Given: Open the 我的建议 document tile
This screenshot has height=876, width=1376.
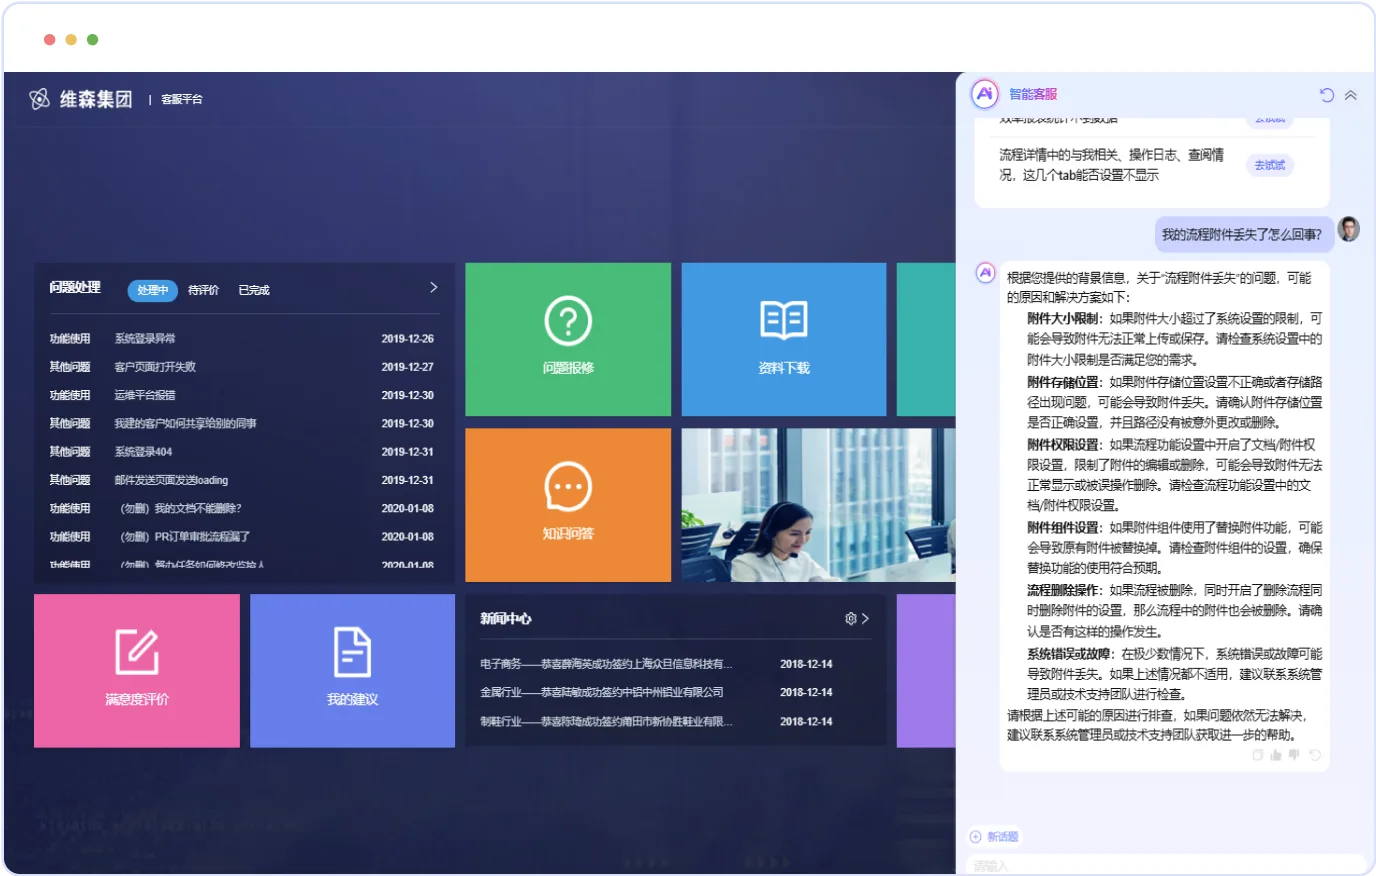Looking at the screenshot, I should coord(352,671).
